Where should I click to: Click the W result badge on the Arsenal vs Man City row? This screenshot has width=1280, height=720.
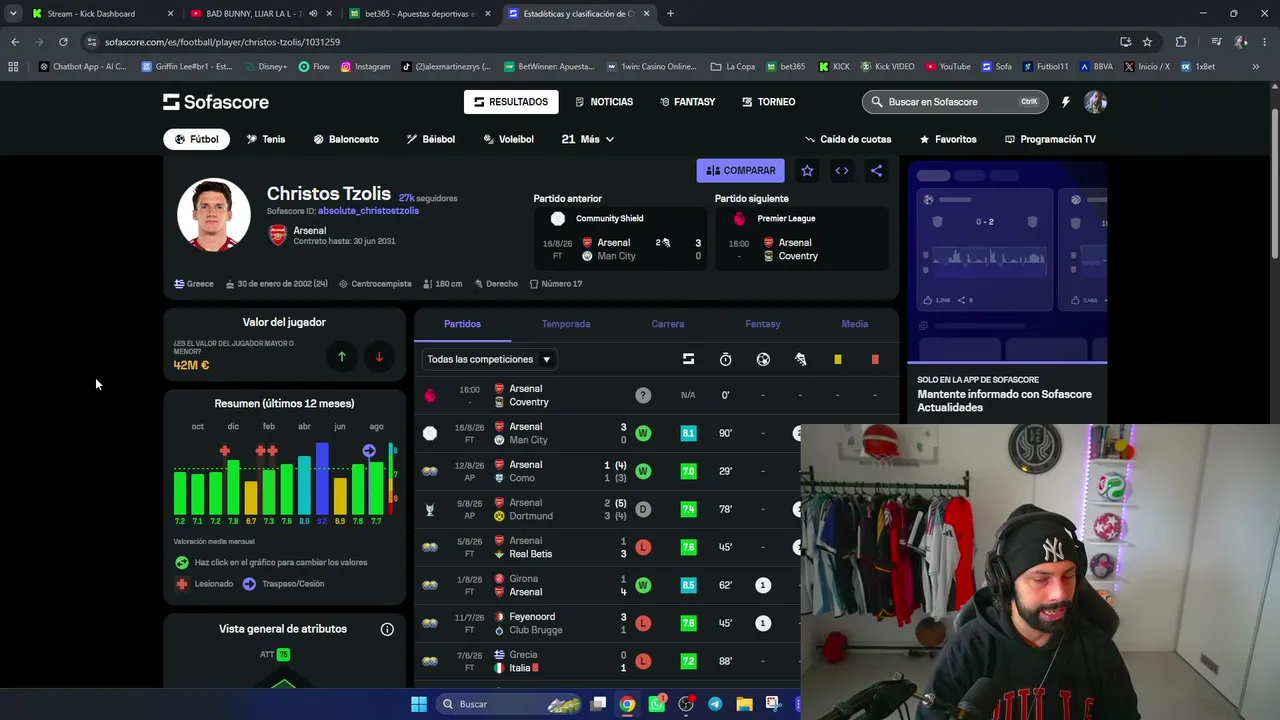(x=643, y=433)
